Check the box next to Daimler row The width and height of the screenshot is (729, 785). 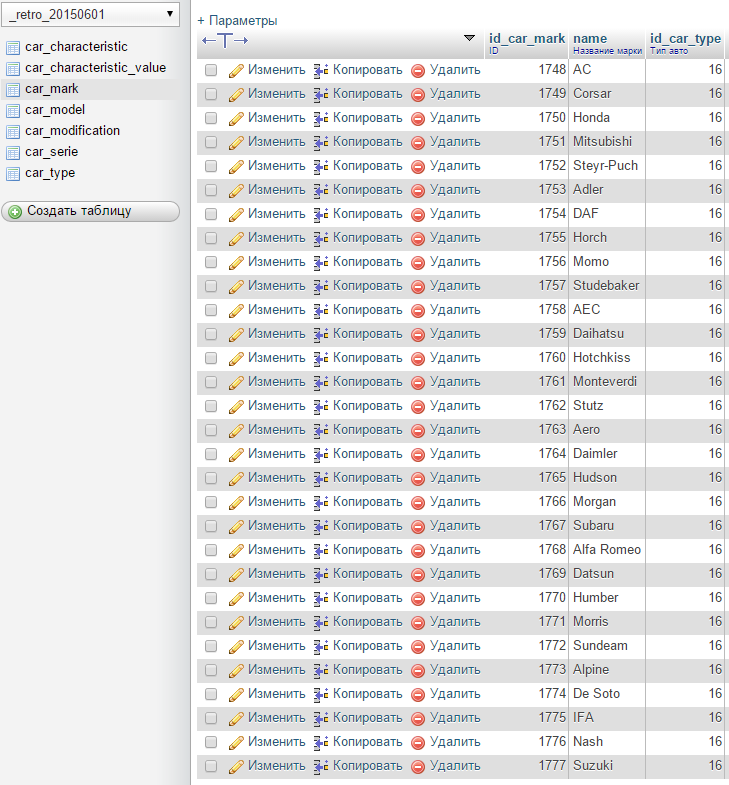click(x=211, y=454)
